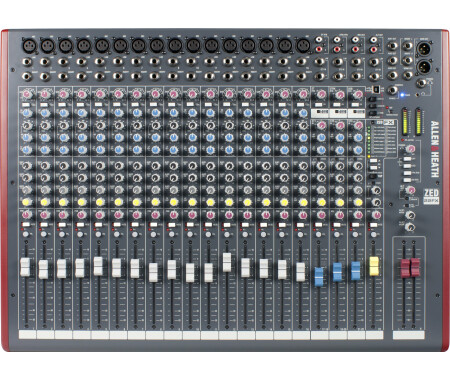
Task: Click the channel 1 pink pan knob
Action: (x=26, y=215)
